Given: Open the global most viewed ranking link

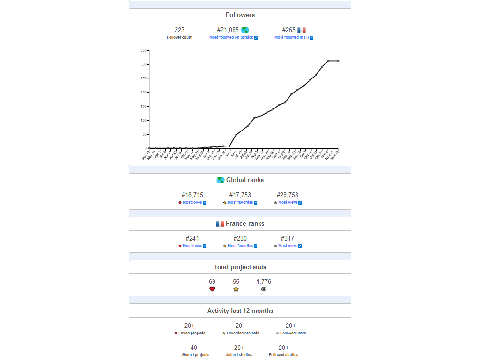Looking at the screenshot, I should tap(287, 202).
